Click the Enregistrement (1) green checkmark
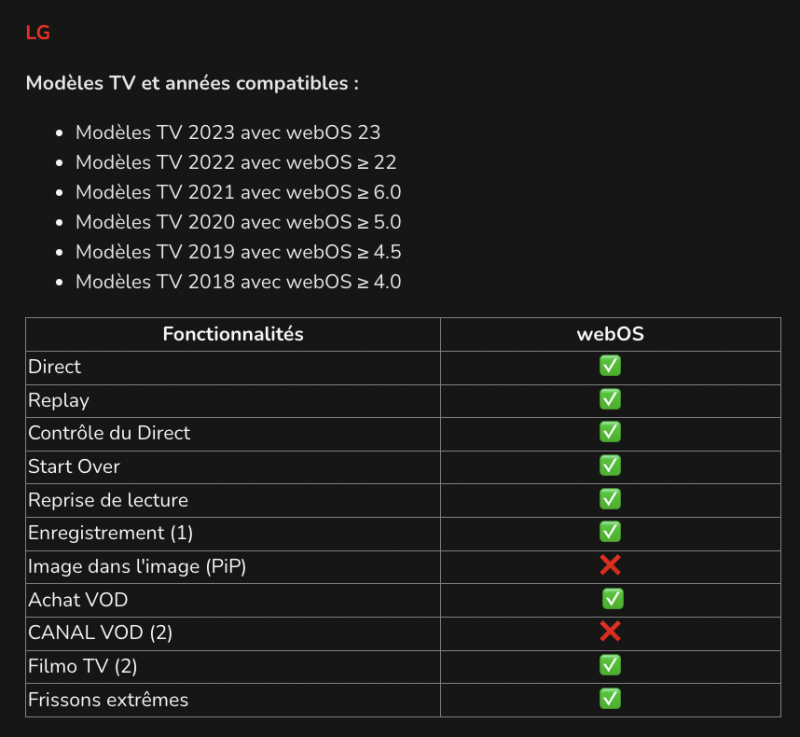The height and width of the screenshot is (737, 800). [x=610, y=532]
